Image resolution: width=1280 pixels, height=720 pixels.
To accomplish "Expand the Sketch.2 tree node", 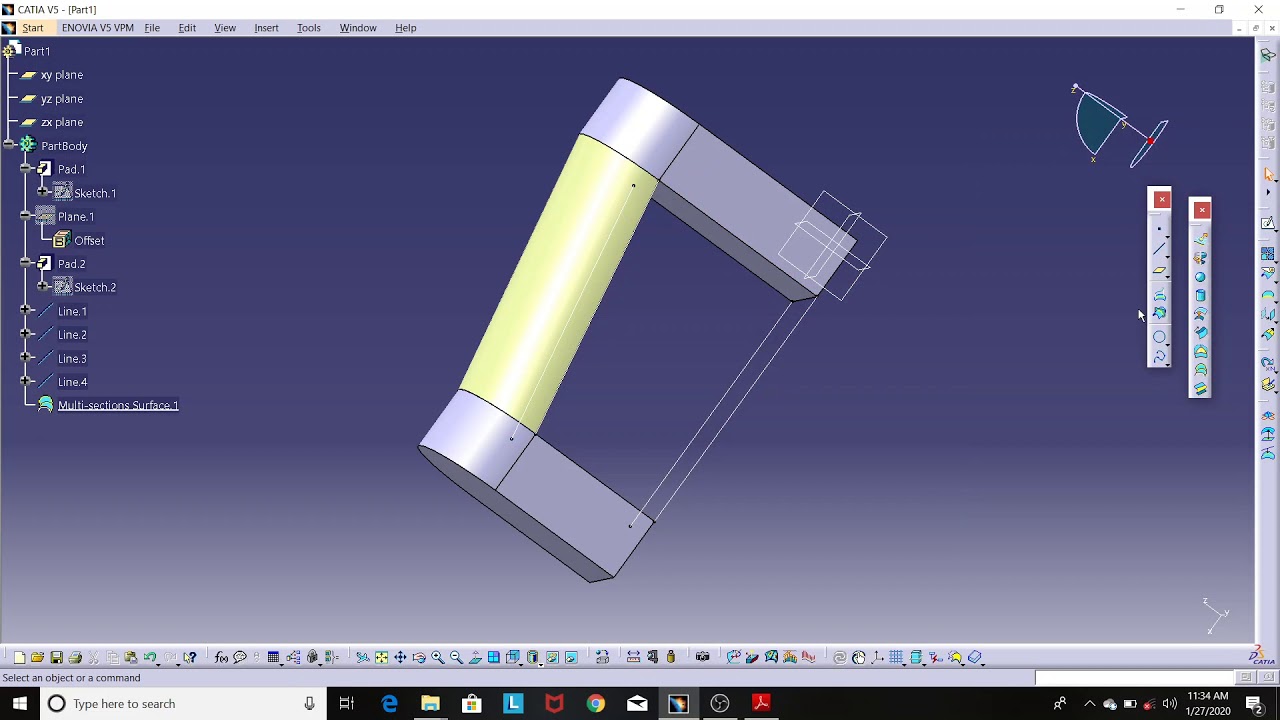I will pyautogui.click(x=43, y=287).
